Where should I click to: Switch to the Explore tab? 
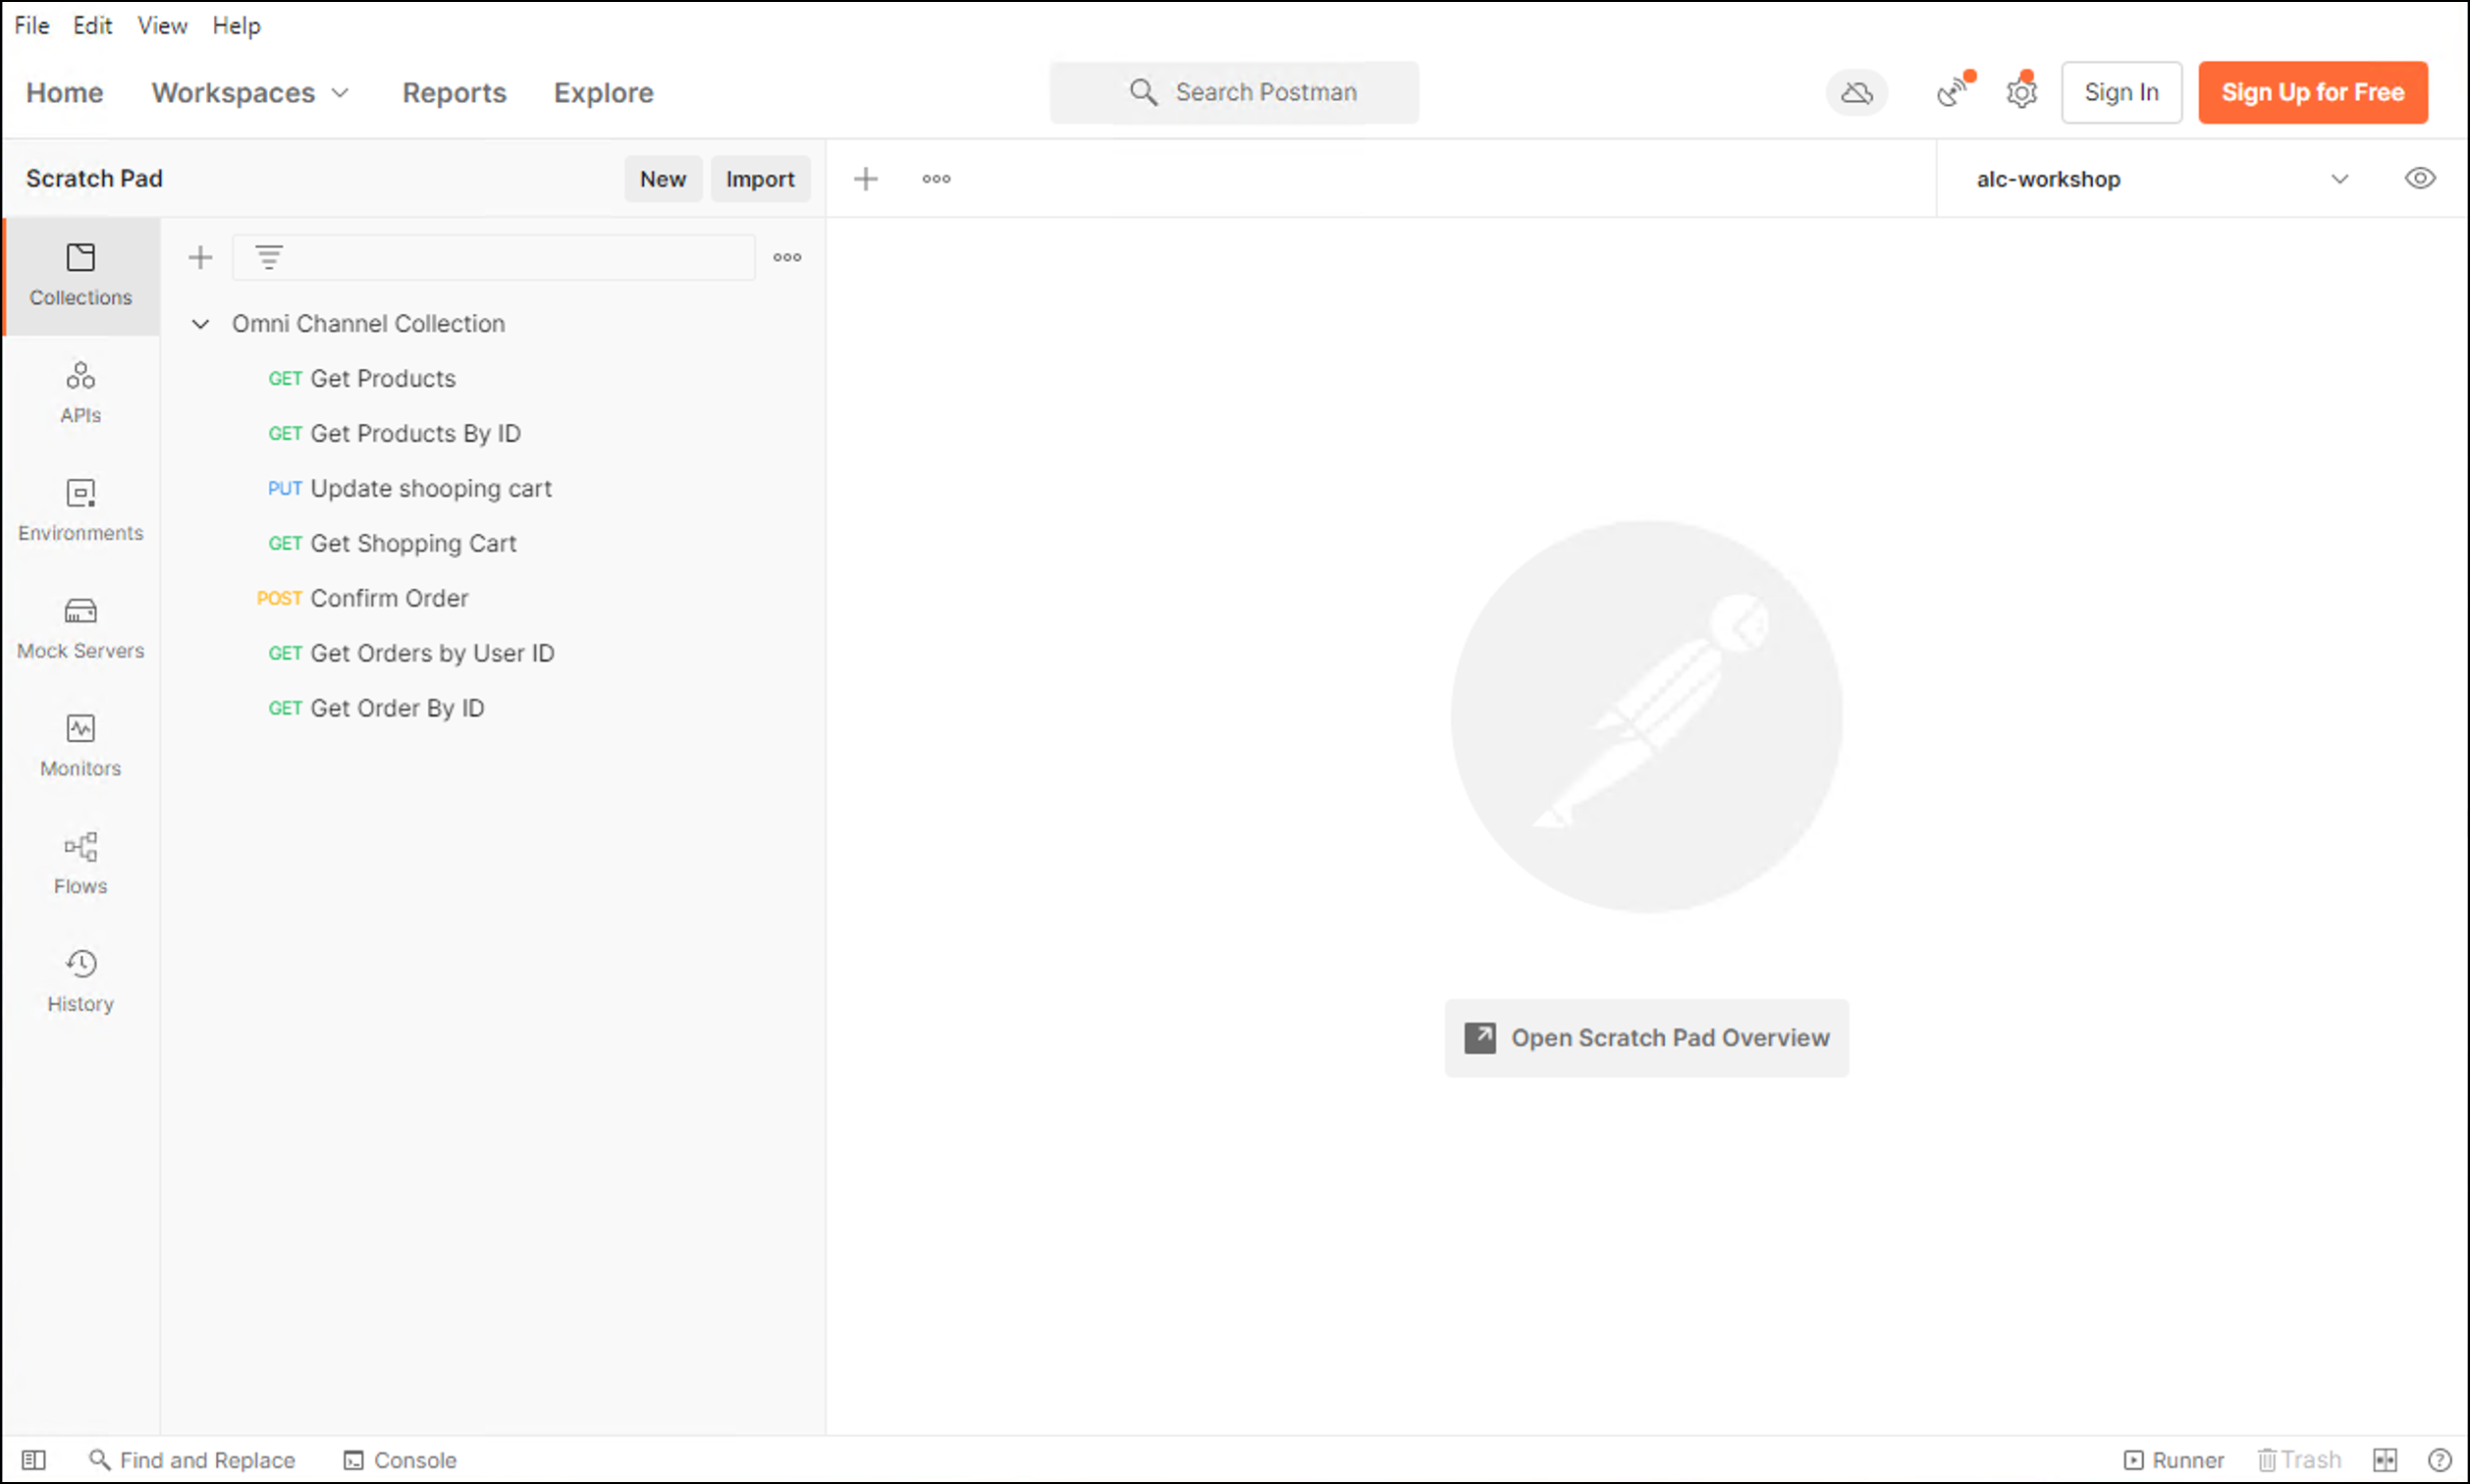click(603, 93)
